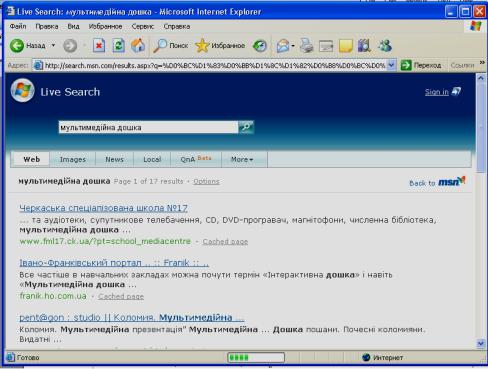Expand the Ссылки links bar chevron

482,63
